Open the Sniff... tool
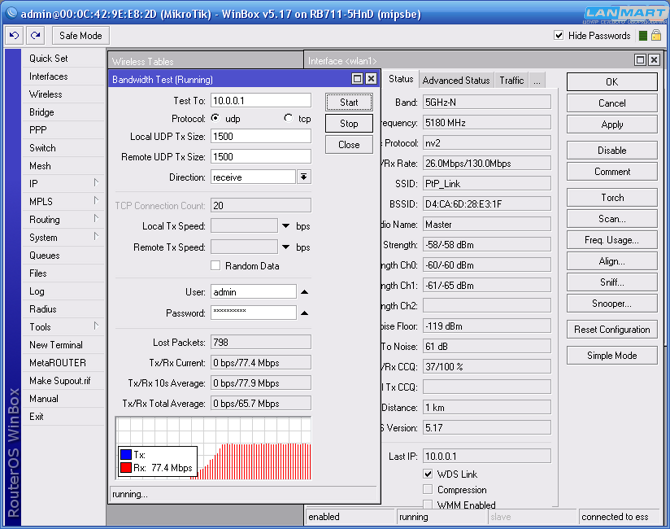 pyautogui.click(x=612, y=282)
